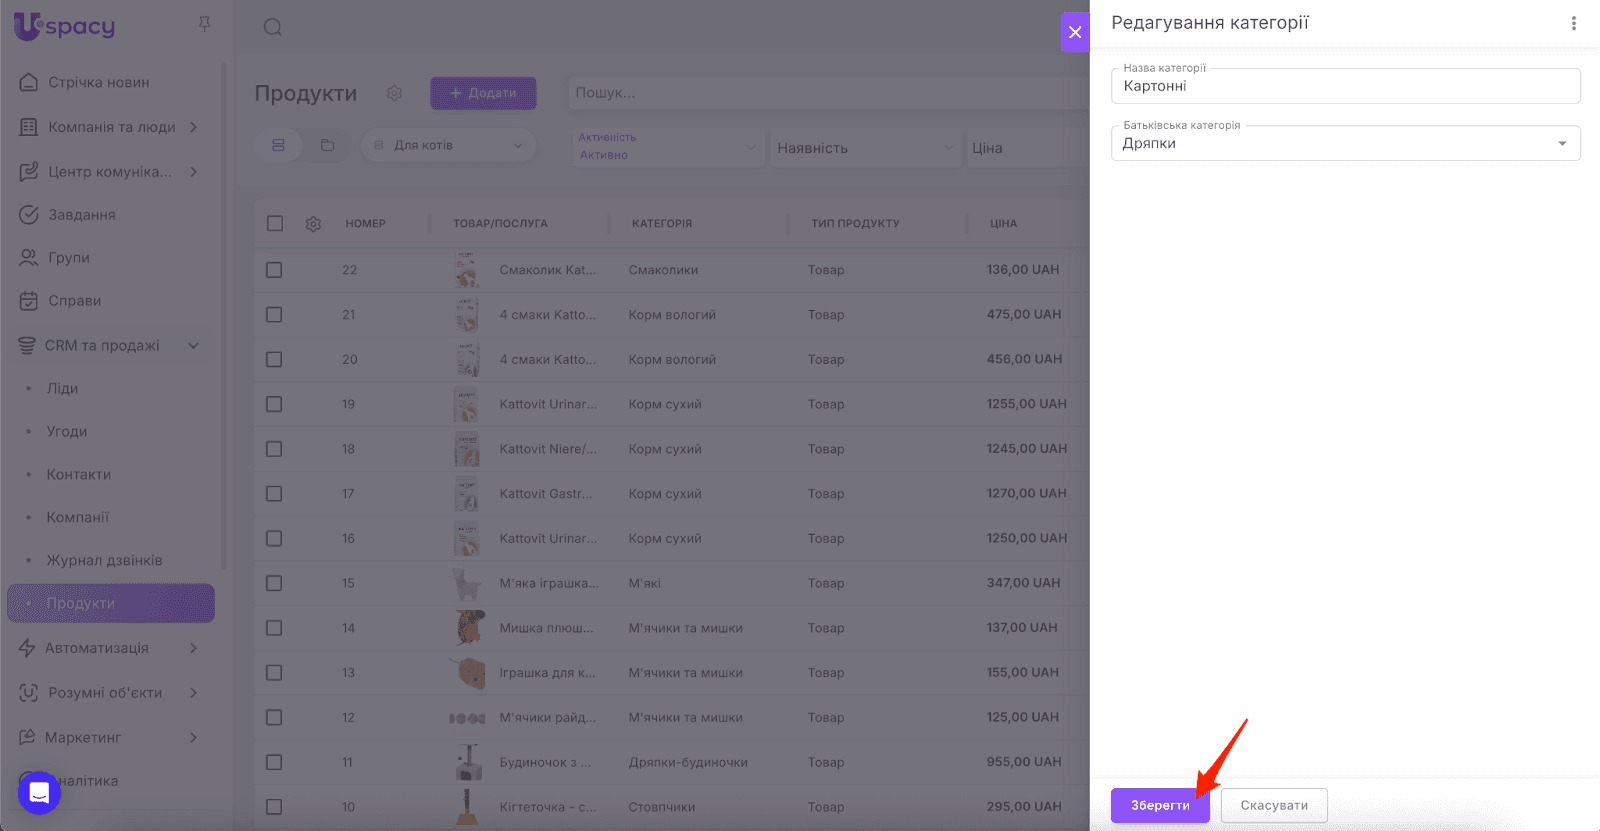Open the chat support bubble
This screenshot has height=831, width=1600.
point(39,793)
